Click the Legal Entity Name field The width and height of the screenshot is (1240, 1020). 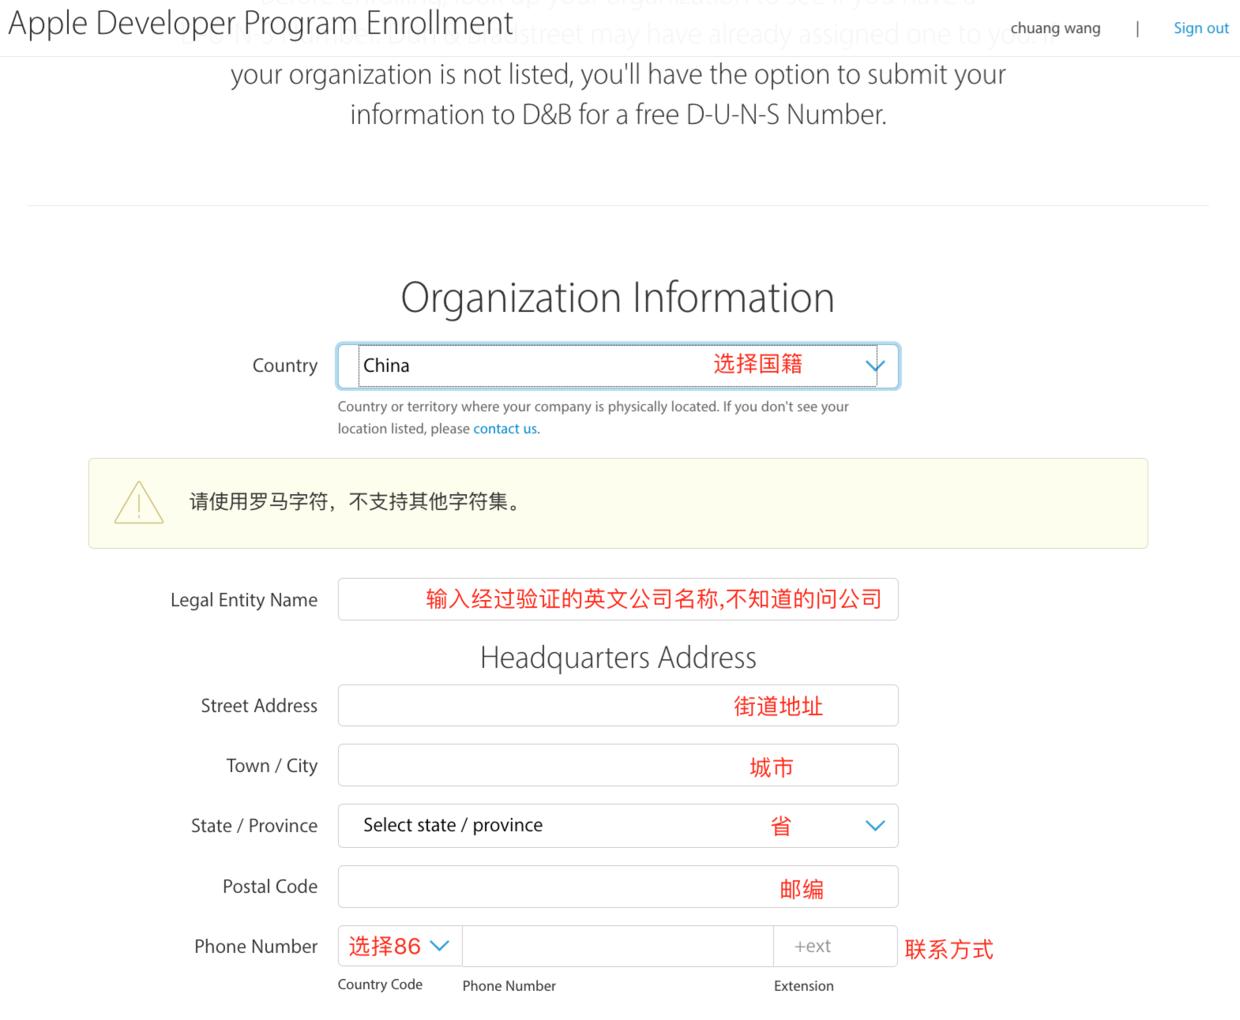click(x=618, y=599)
